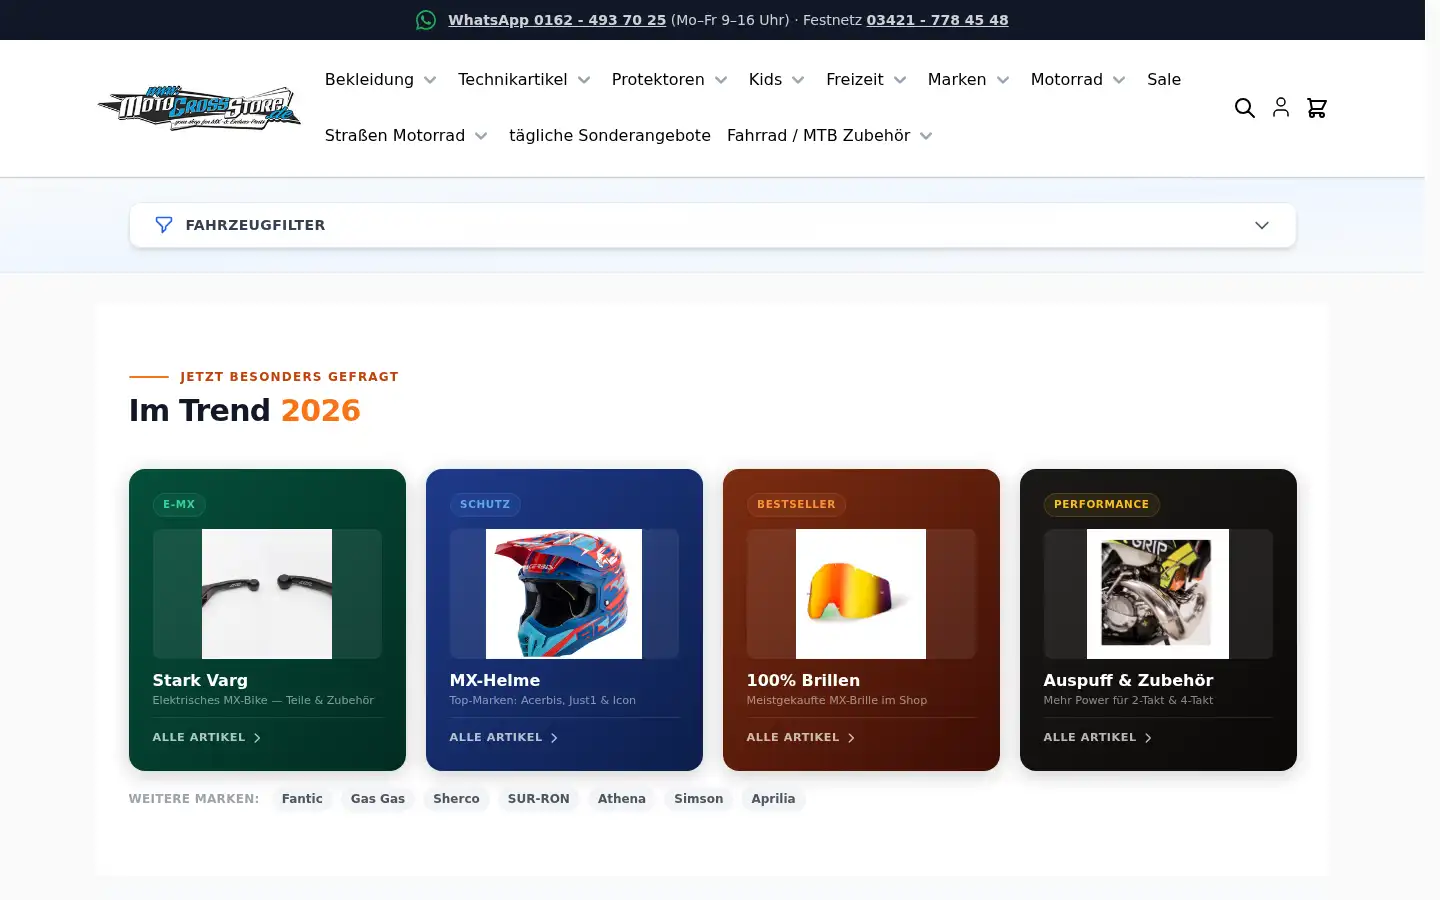Click the MX-Helme card title
Screen dimensions: 1440x900
495,680
